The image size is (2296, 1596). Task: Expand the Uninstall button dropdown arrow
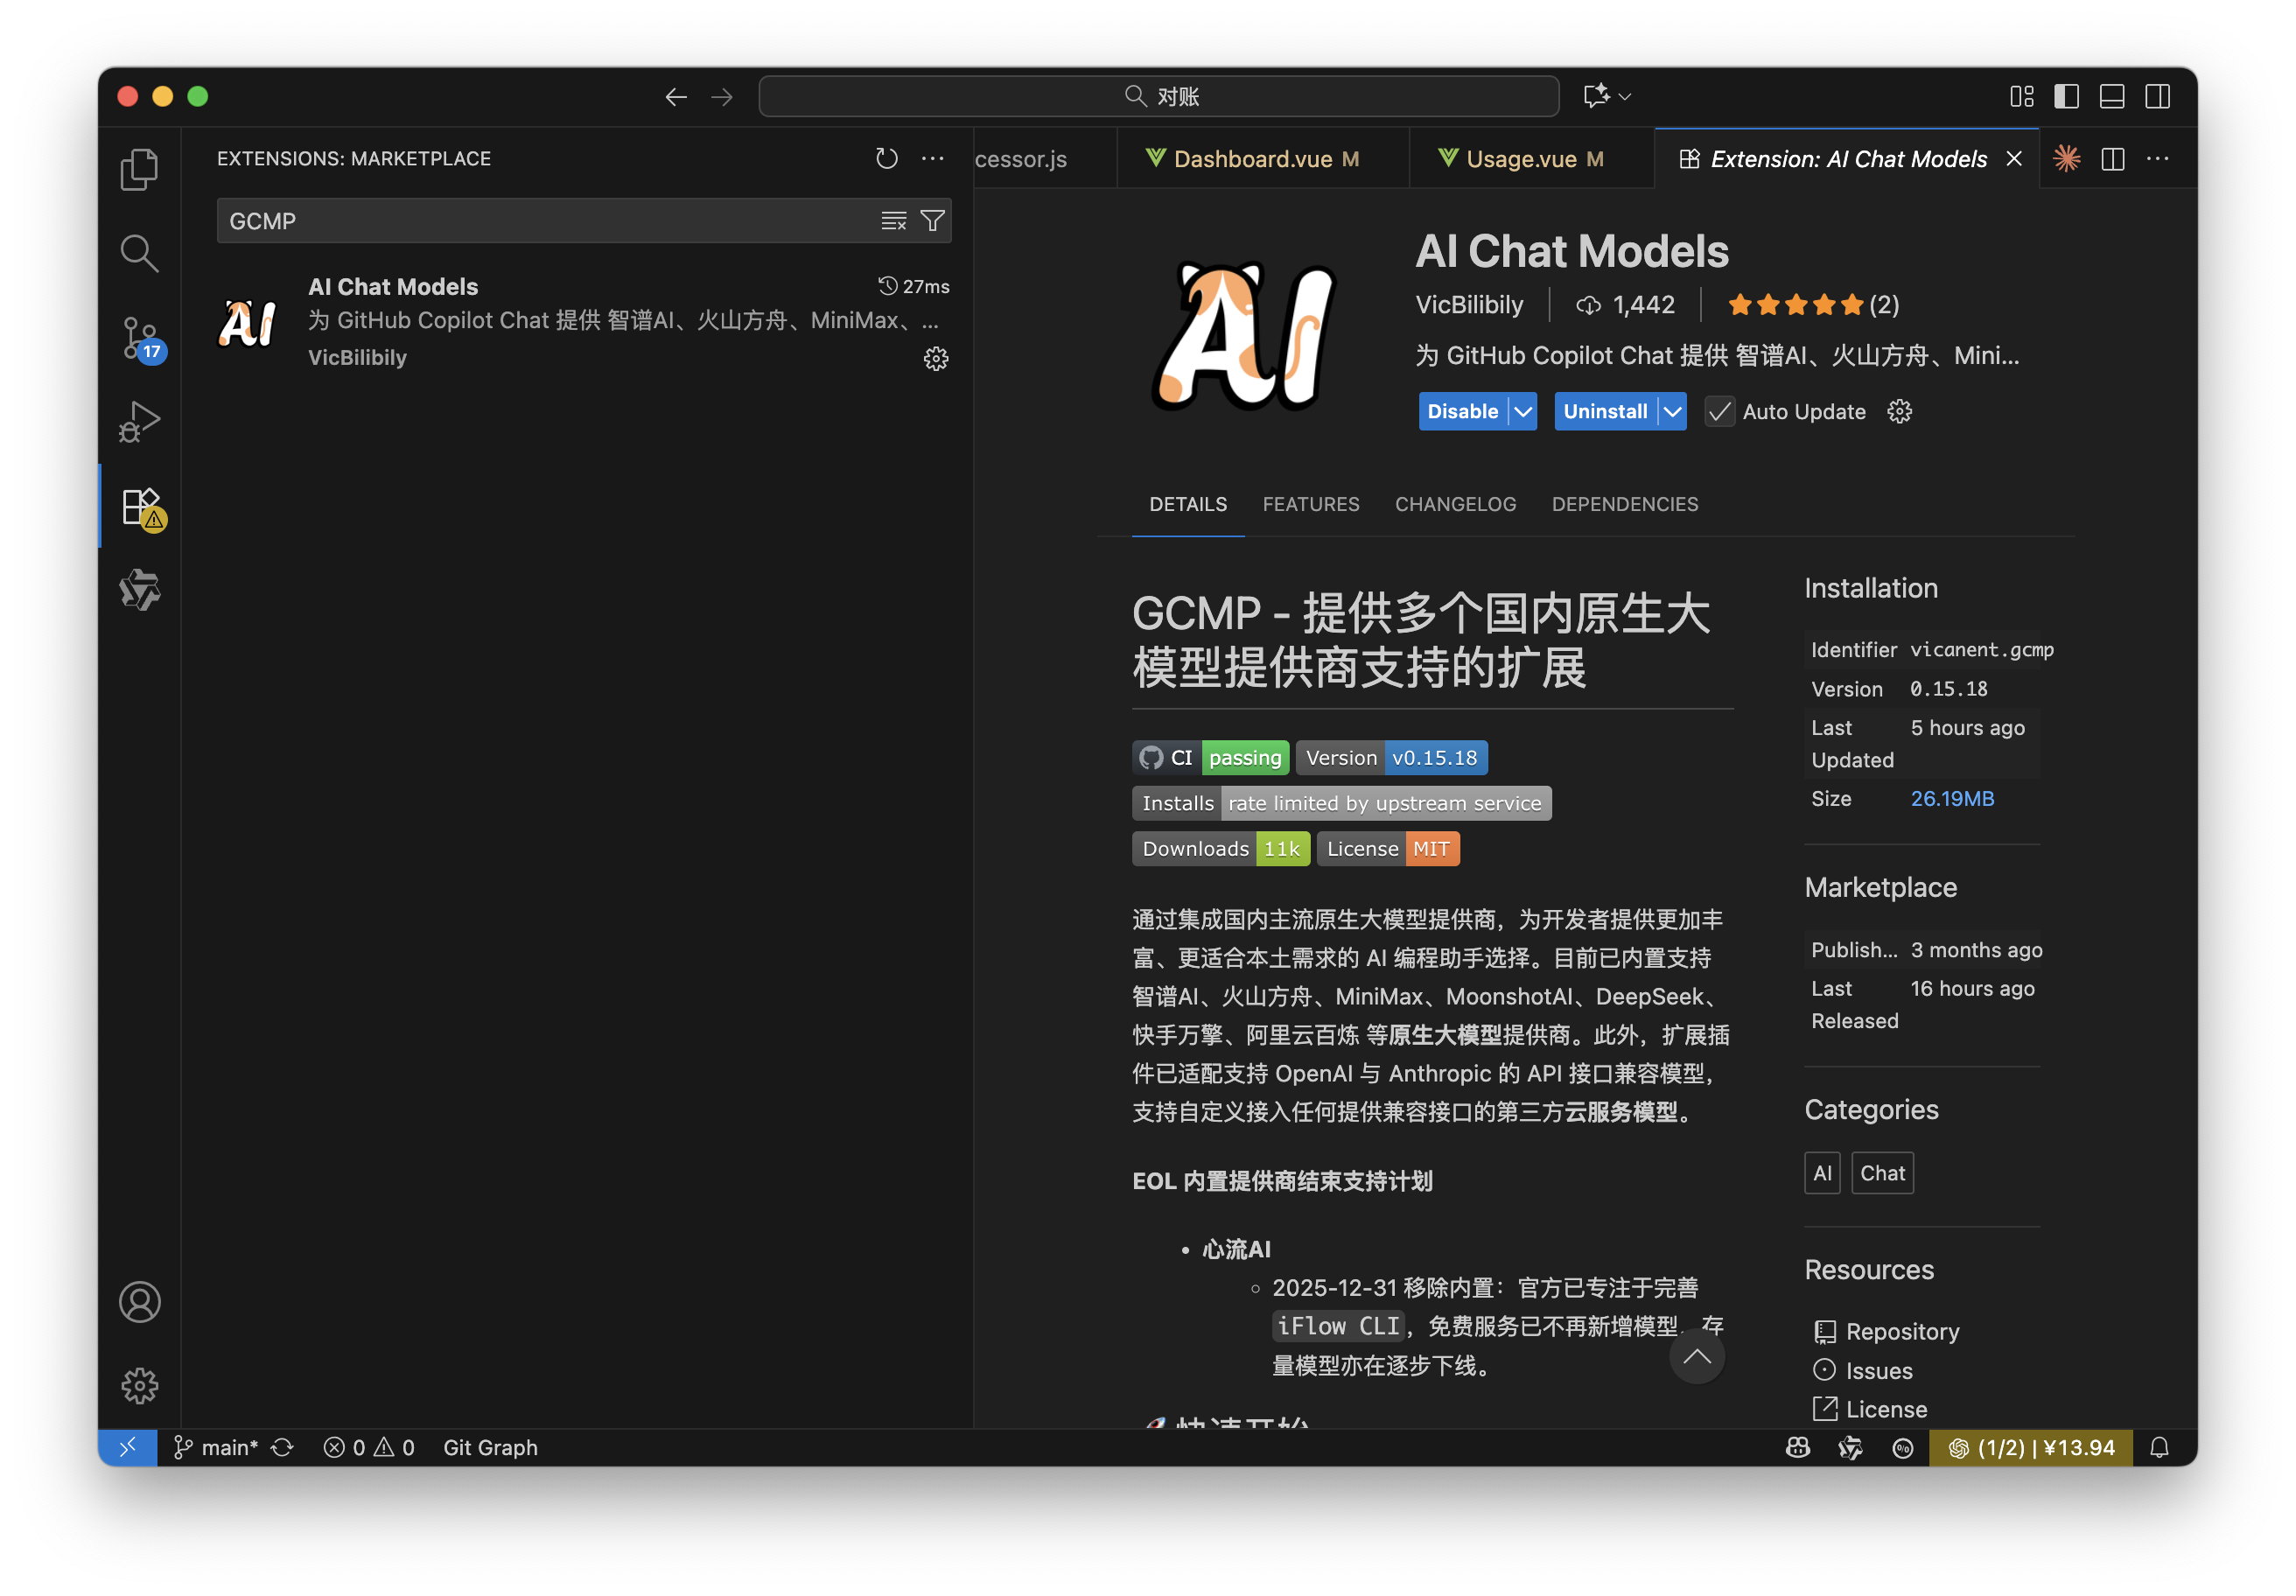[x=1672, y=412]
